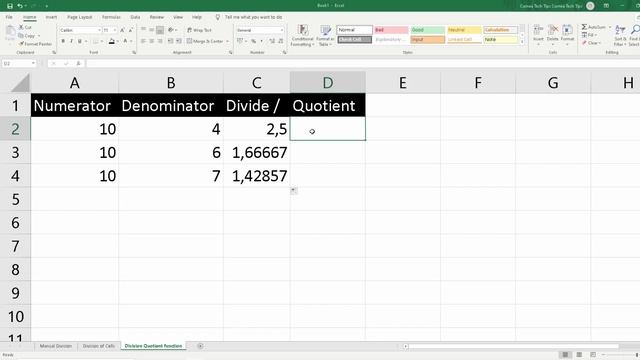Increase decimal places

[x=272, y=41]
